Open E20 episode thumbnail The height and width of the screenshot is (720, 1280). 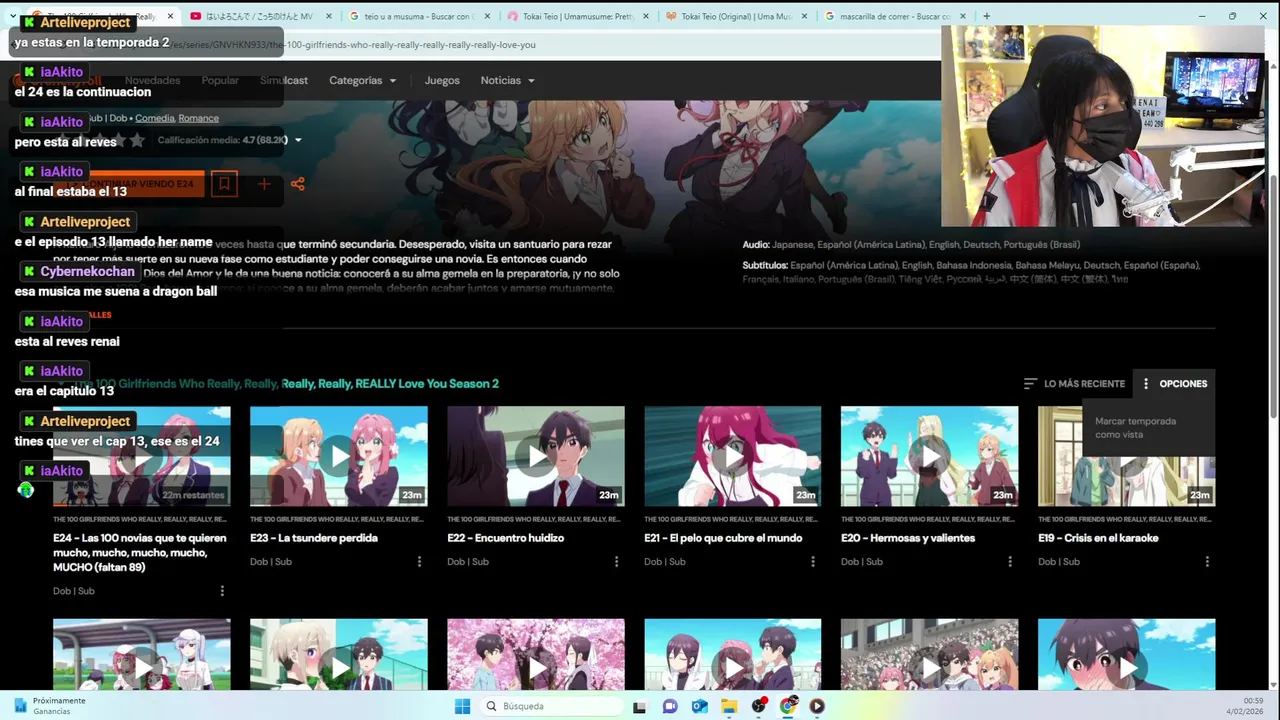pyautogui.click(x=930, y=456)
